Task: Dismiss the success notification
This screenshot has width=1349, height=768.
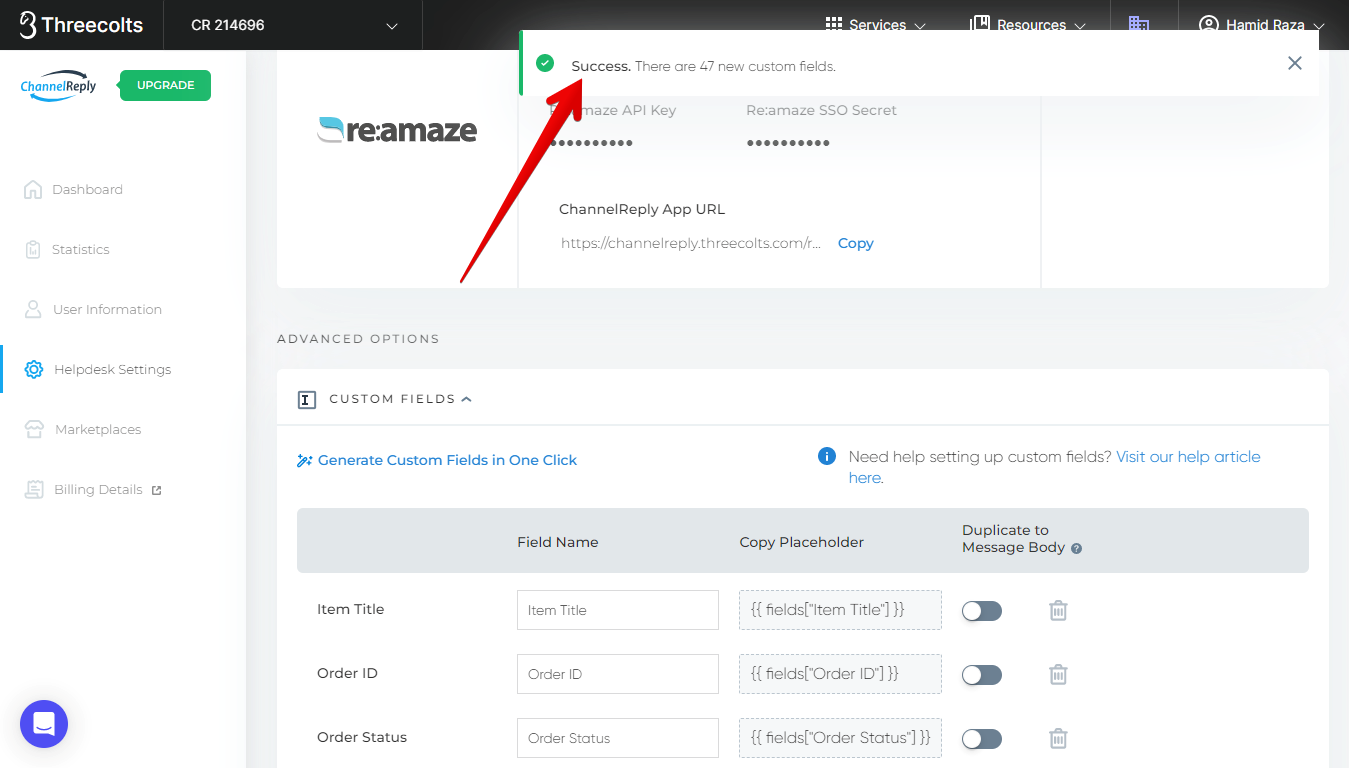Action: (1295, 63)
